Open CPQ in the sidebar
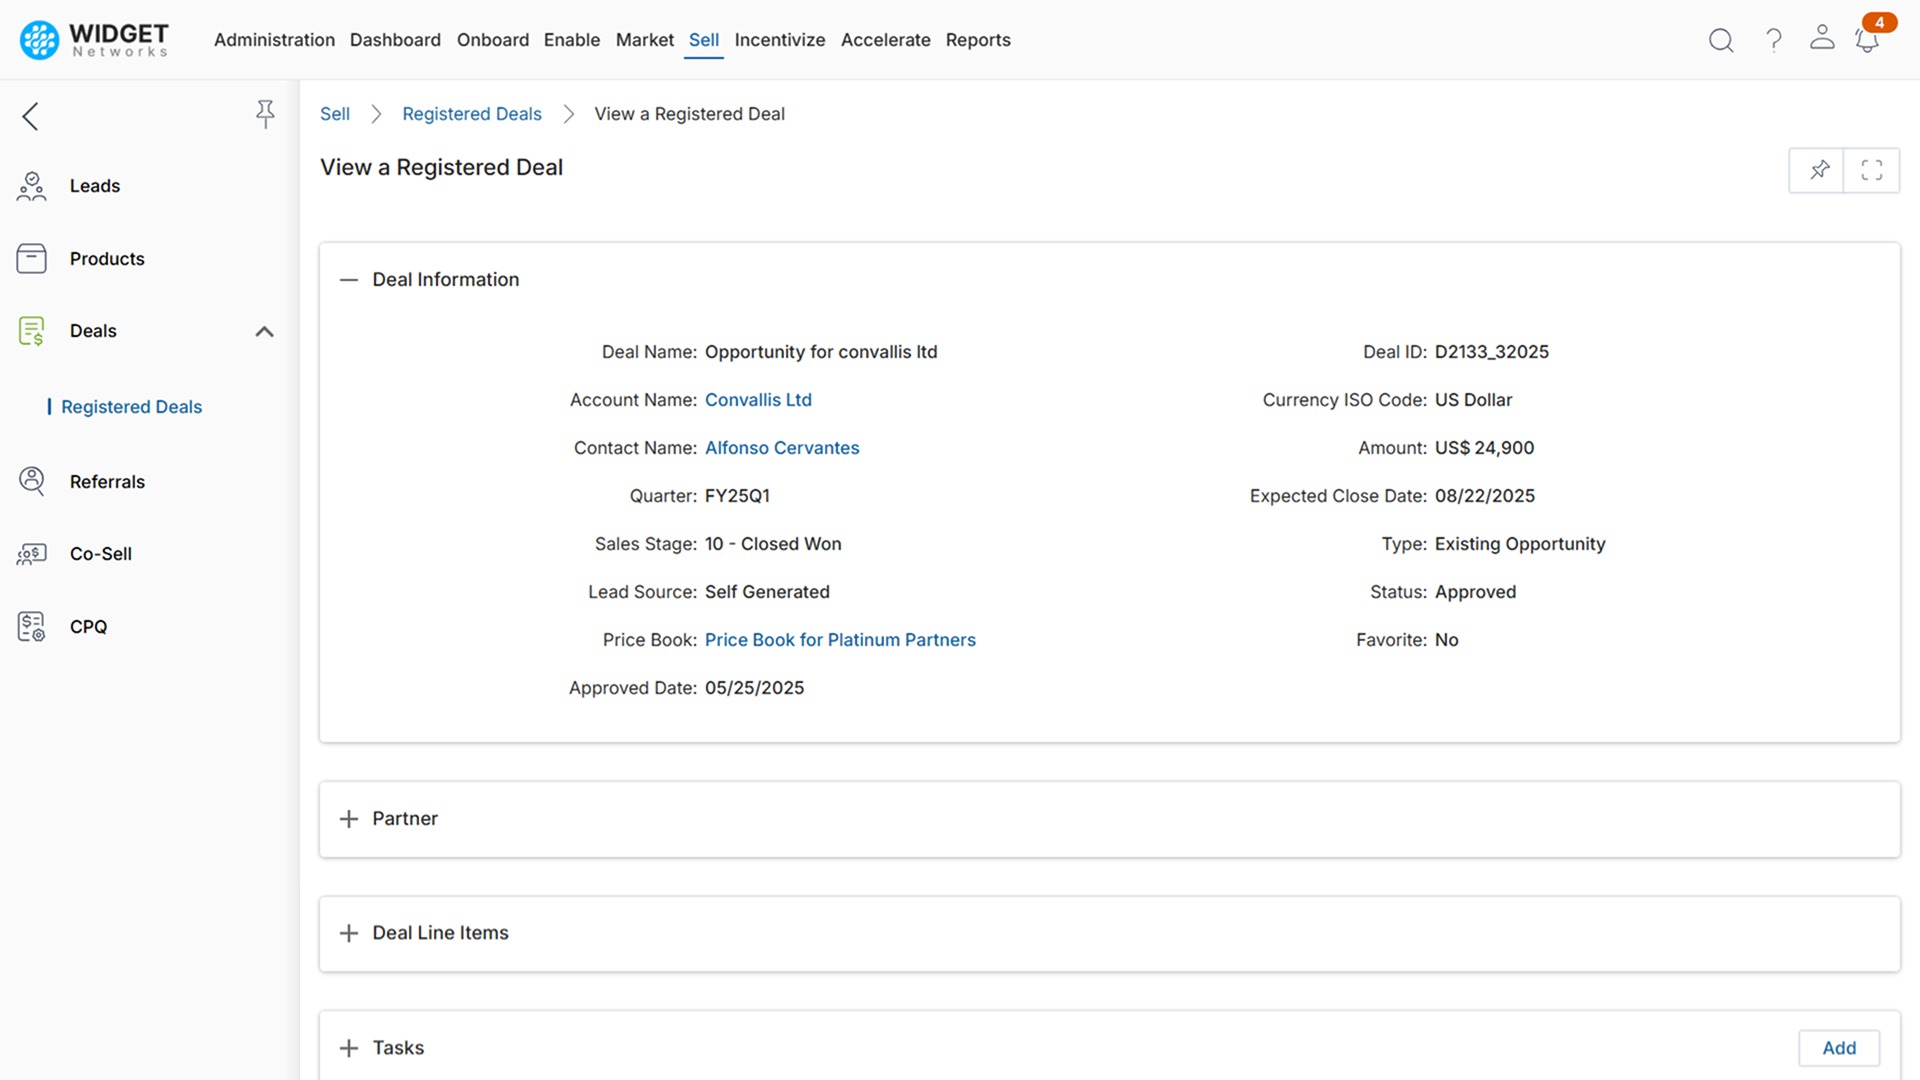The width and height of the screenshot is (1920, 1080). click(88, 627)
